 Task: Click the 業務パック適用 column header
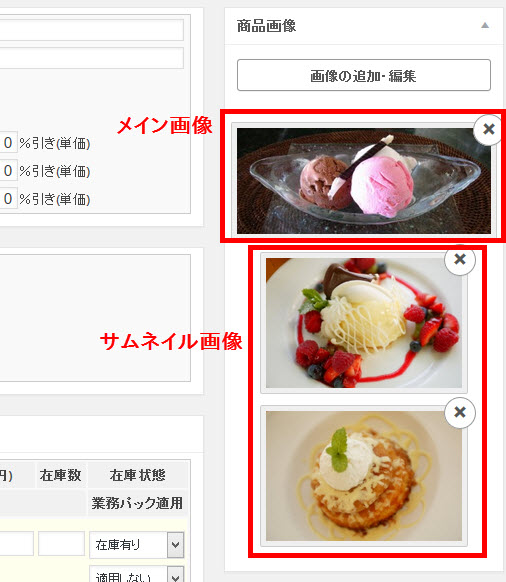(137, 503)
